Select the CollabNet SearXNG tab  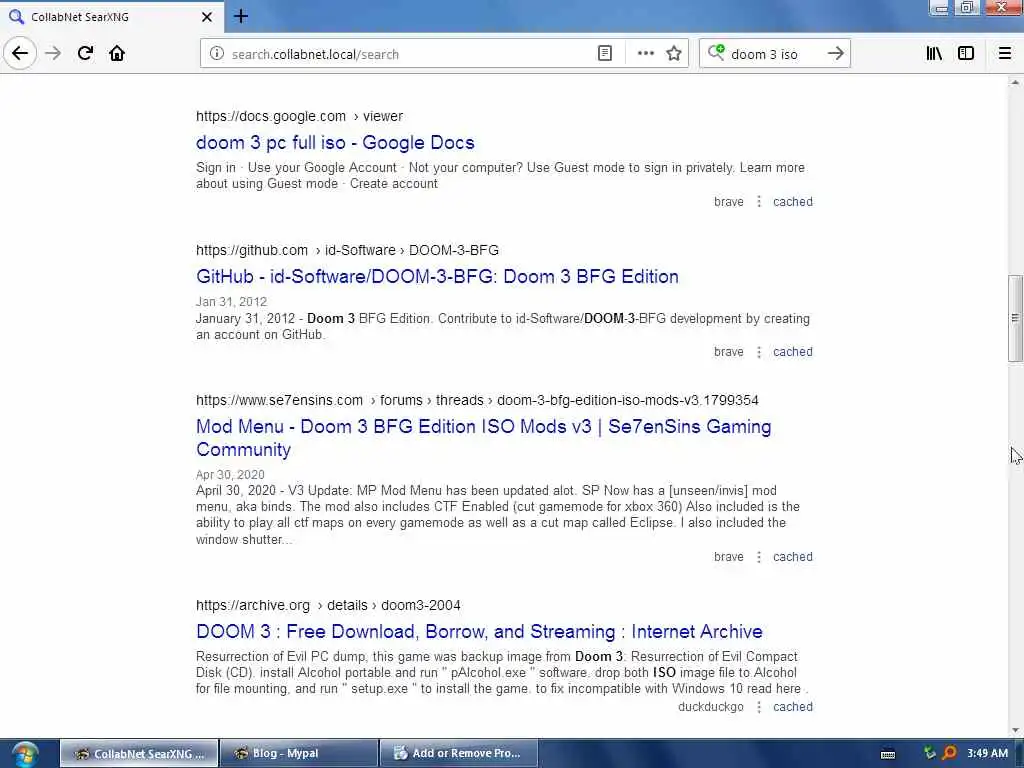coord(111,17)
